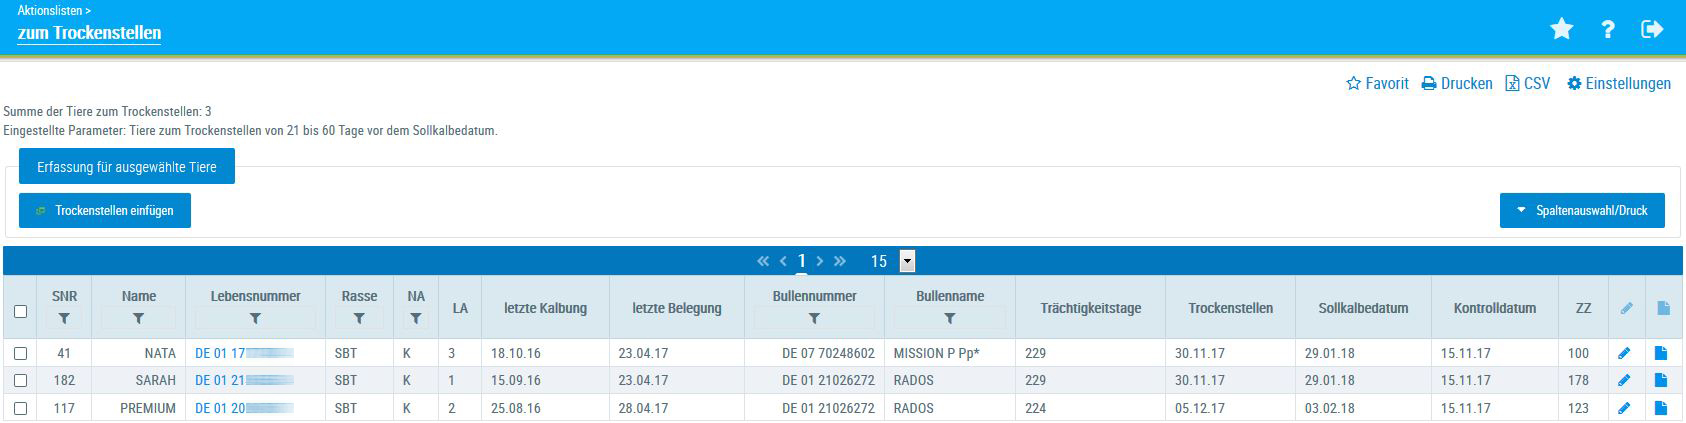Viewport: 1686px width, 423px height.
Task: Open Einstellungen settings link
Action: tap(1619, 84)
